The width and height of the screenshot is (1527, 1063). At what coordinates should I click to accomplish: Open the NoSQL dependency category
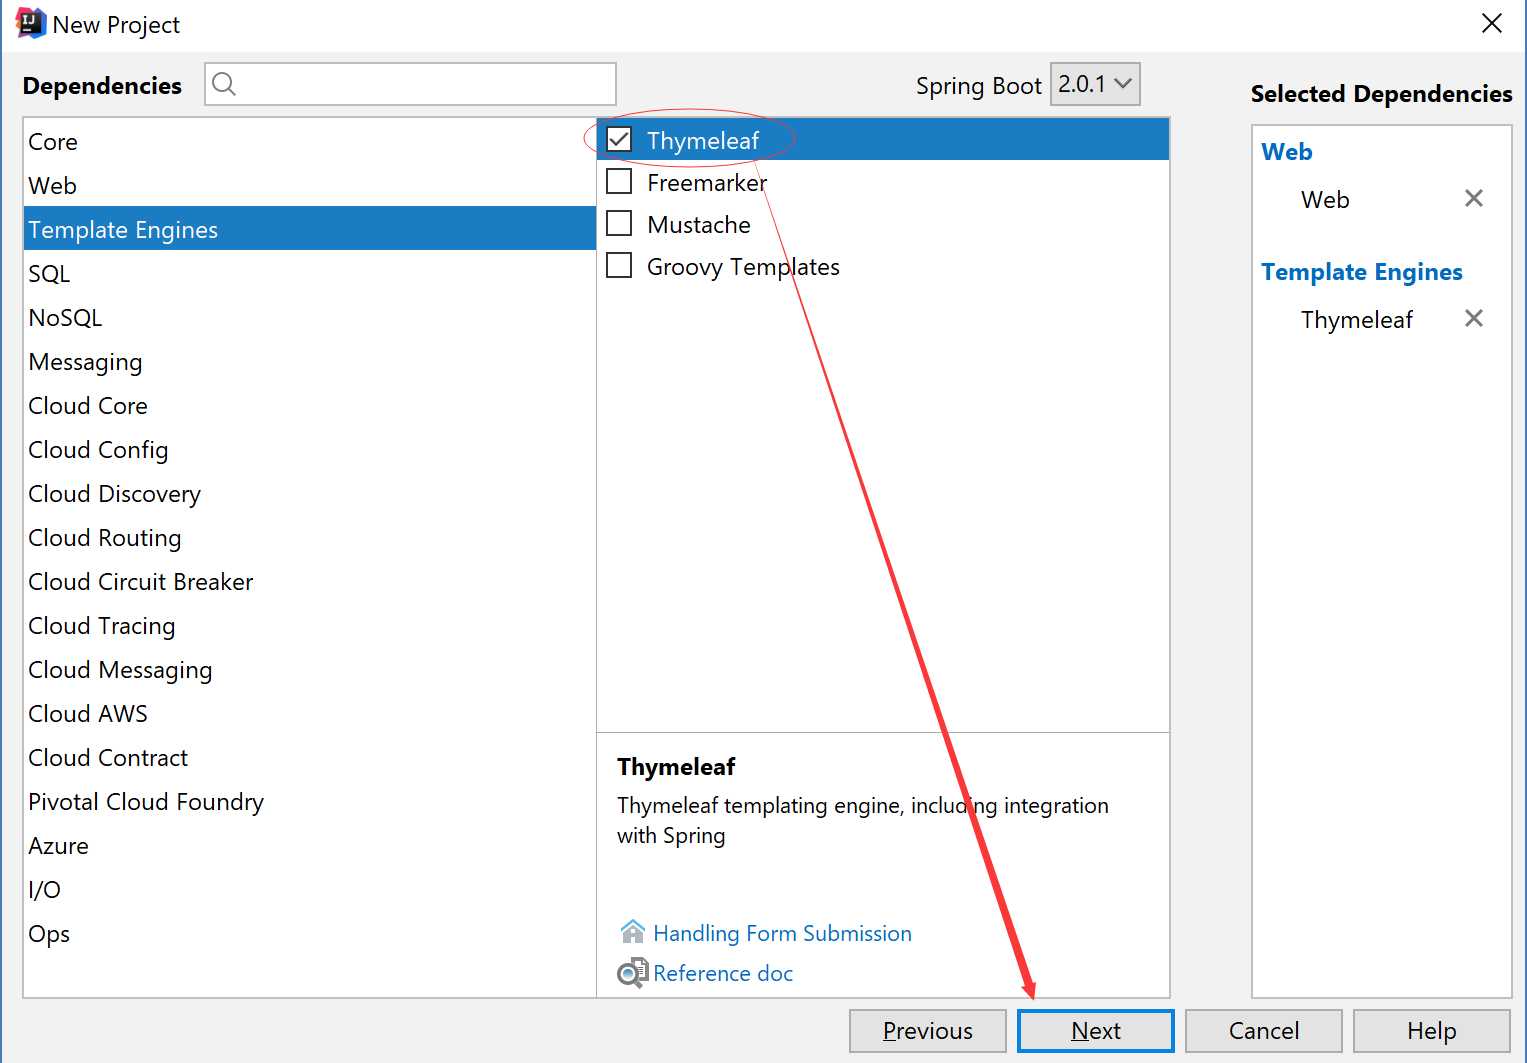(309, 317)
